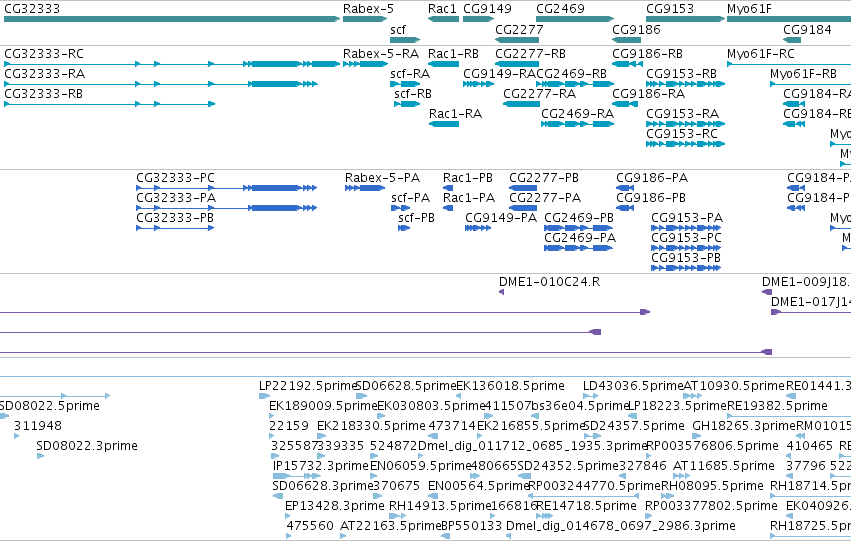This screenshot has height=541, width=851.
Task: Select the CG2469-PB protein
Action: [x=579, y=228]
